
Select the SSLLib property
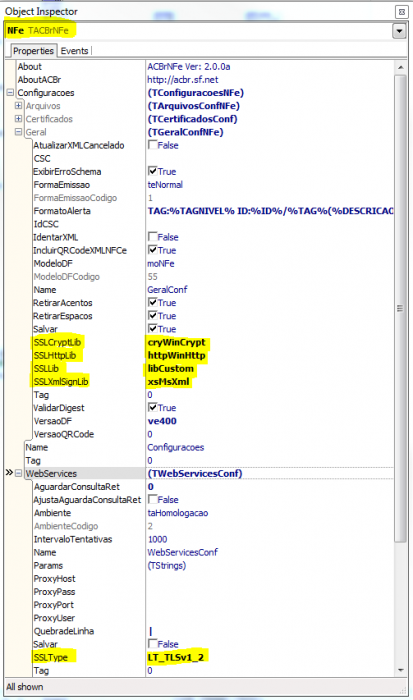tap(46, 369)
